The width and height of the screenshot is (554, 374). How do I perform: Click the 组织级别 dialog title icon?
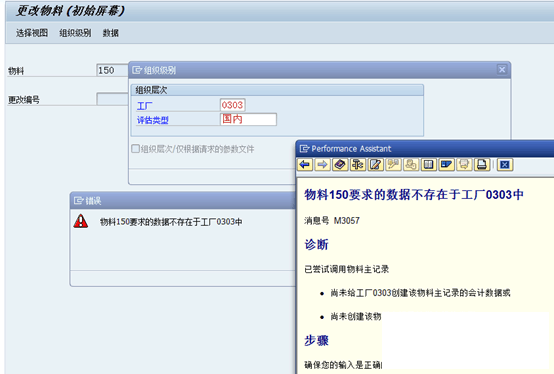pos(137,70)
